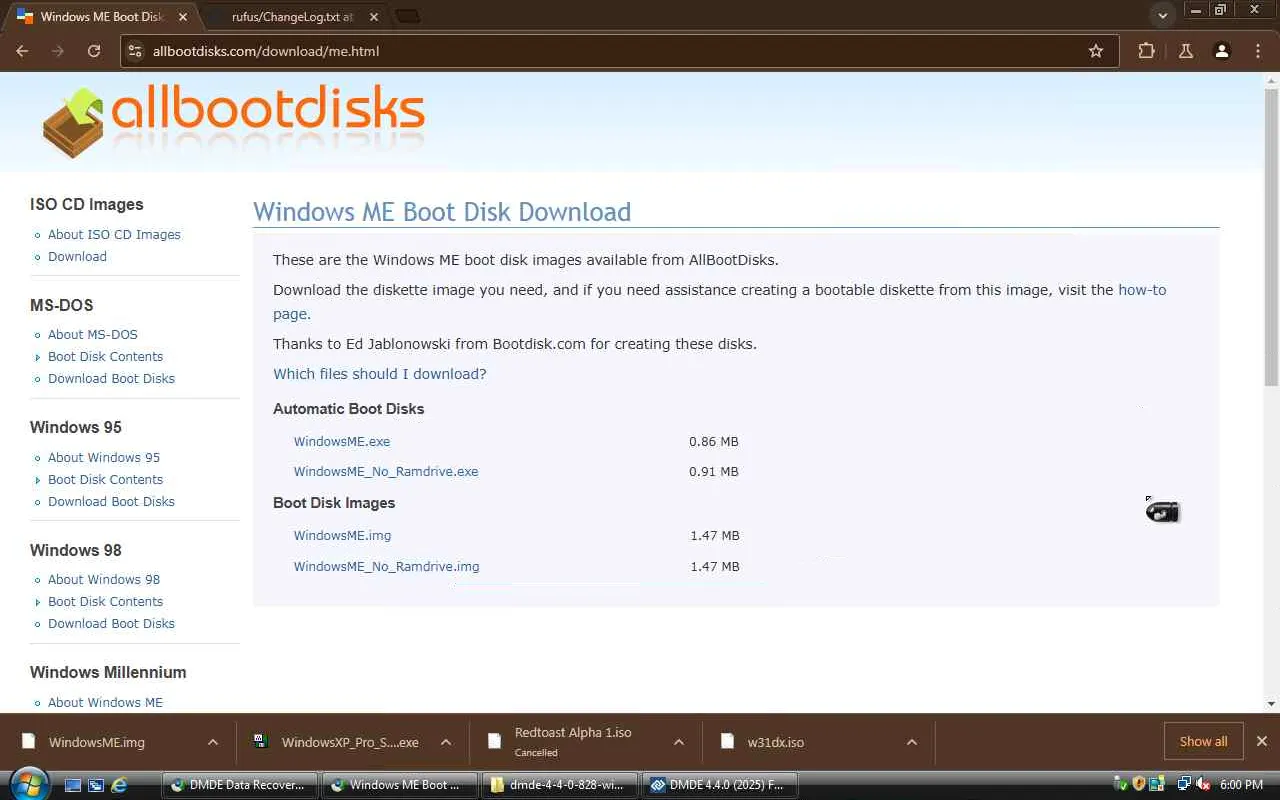Open the Chrome three-dot menu
The width and height of the screenshot is (1280, 800).
[1258, 51]
